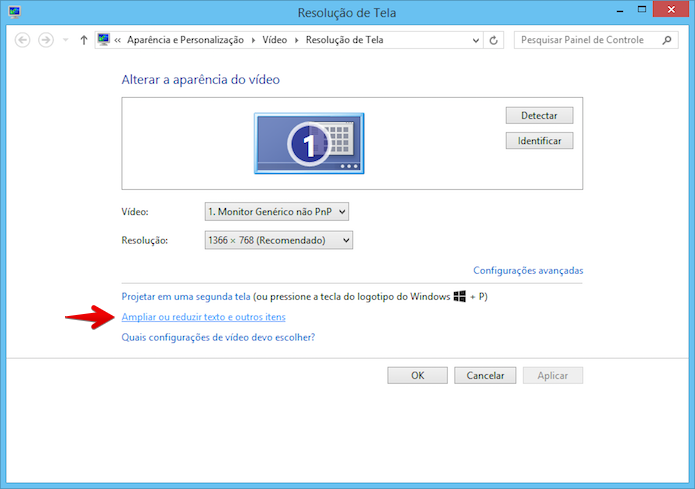Expand the arrow after Aparência e Personalização
The height and width of the screenshot is (489, 695).
coord(253,40)
